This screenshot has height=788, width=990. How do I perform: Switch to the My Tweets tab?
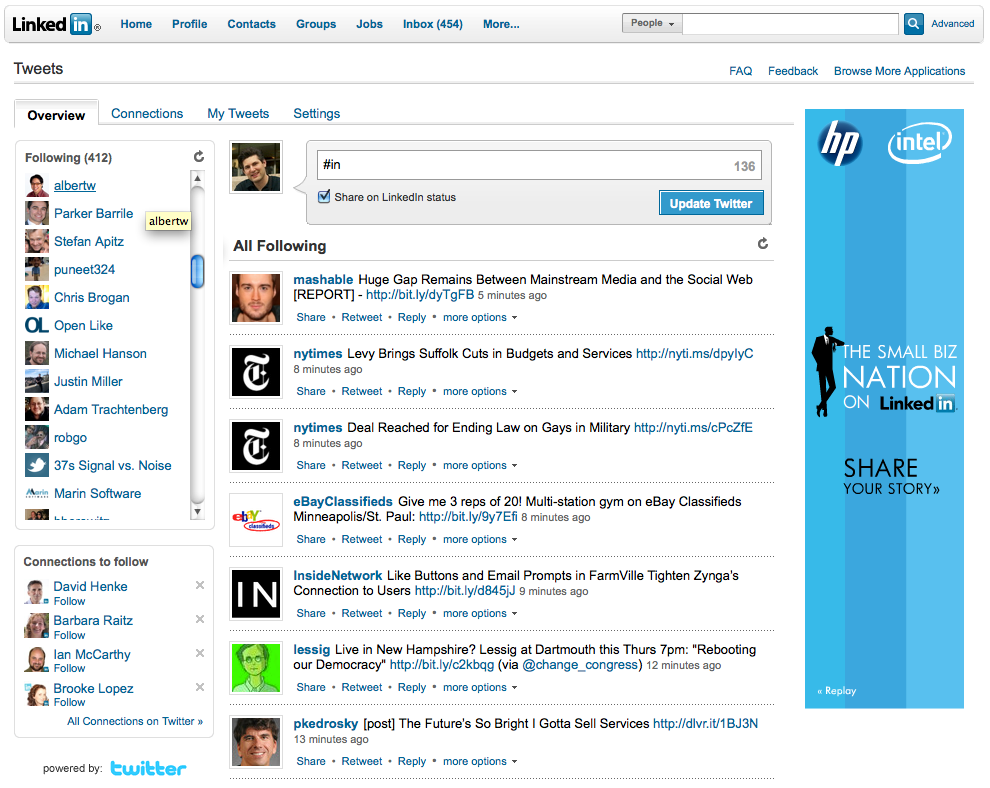tap(238, 114)
